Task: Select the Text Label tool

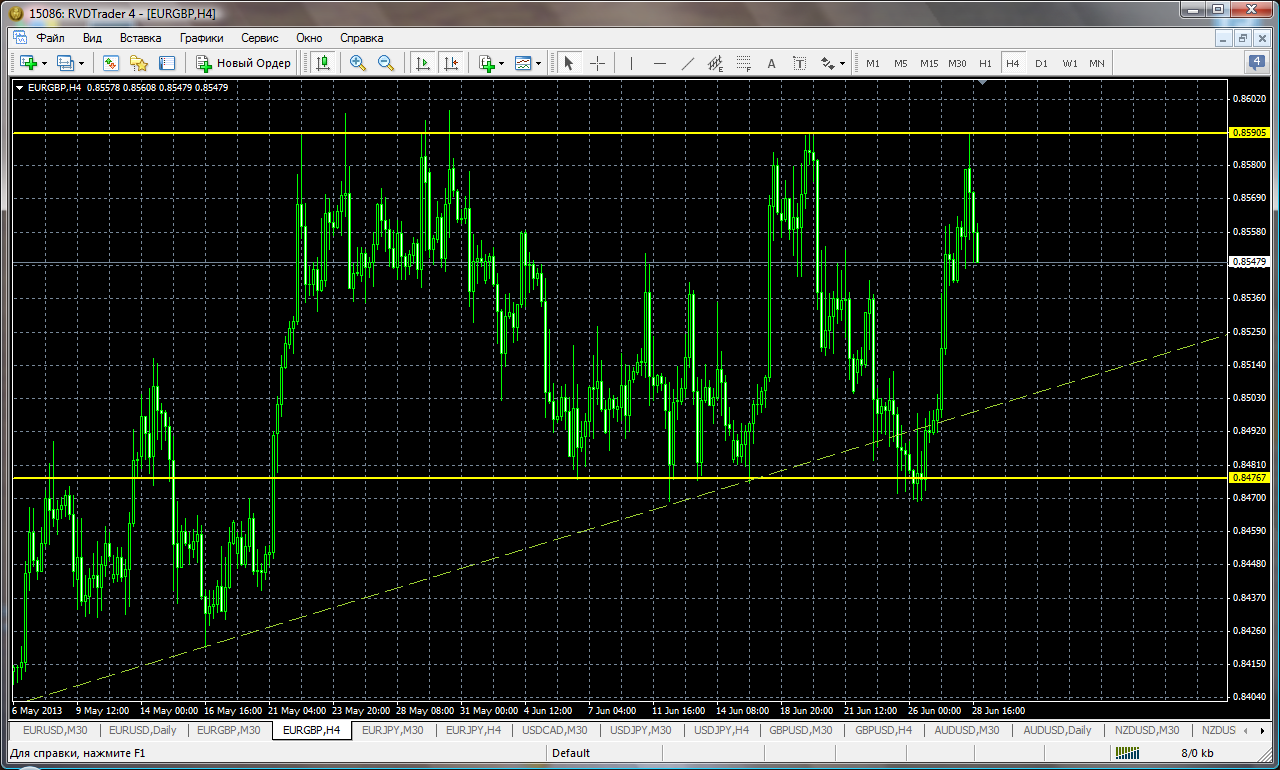Action: [x=799, y=63]
